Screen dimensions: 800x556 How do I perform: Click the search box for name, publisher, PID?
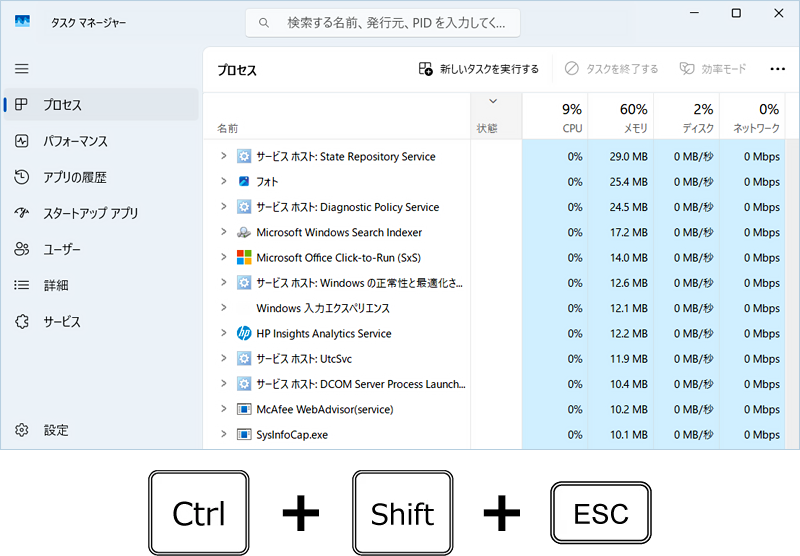[x=383, y=23]
